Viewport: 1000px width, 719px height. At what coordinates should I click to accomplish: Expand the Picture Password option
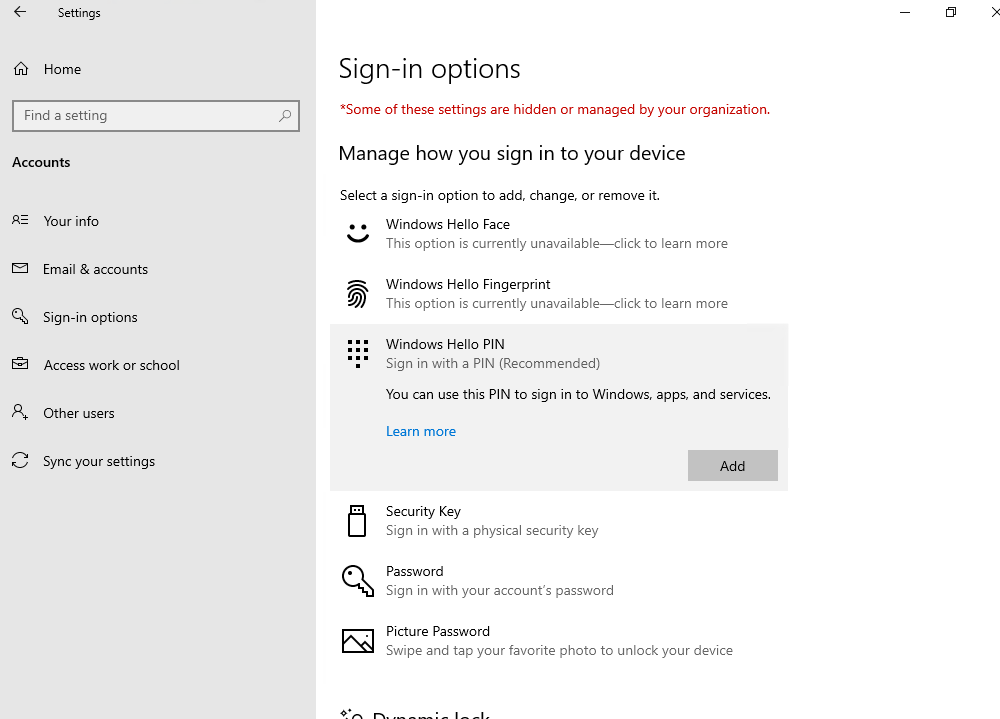[x=559, y=641]
